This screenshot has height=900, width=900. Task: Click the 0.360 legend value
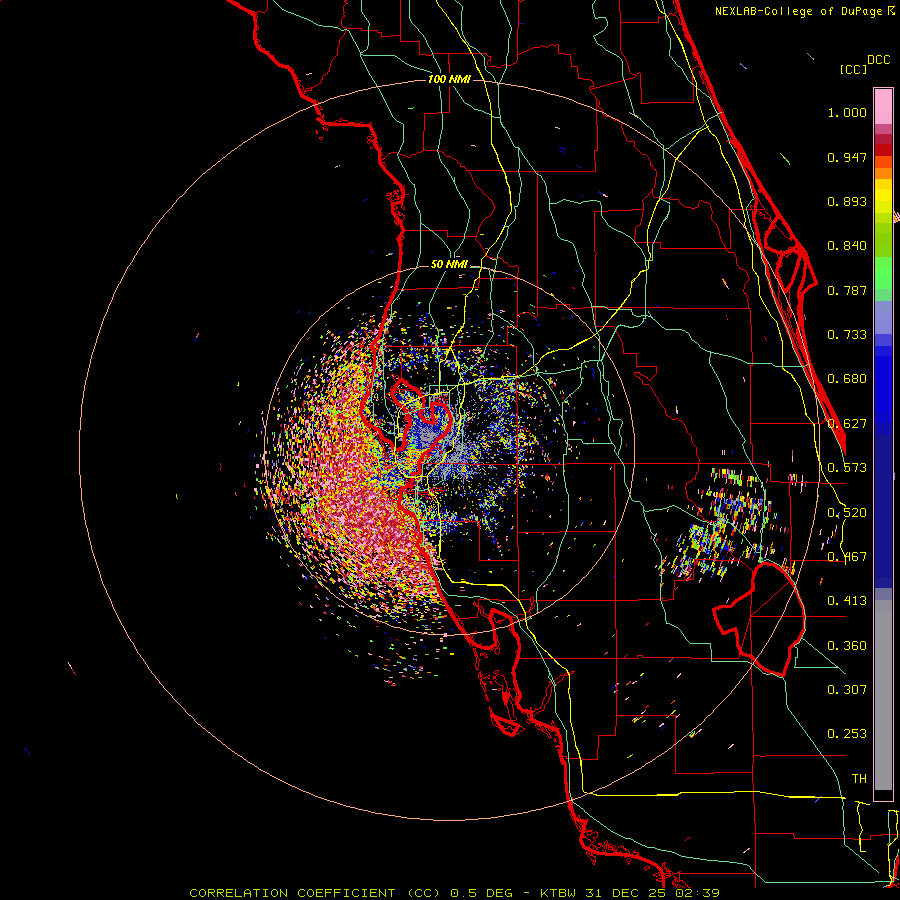click(x=847, y=646)
